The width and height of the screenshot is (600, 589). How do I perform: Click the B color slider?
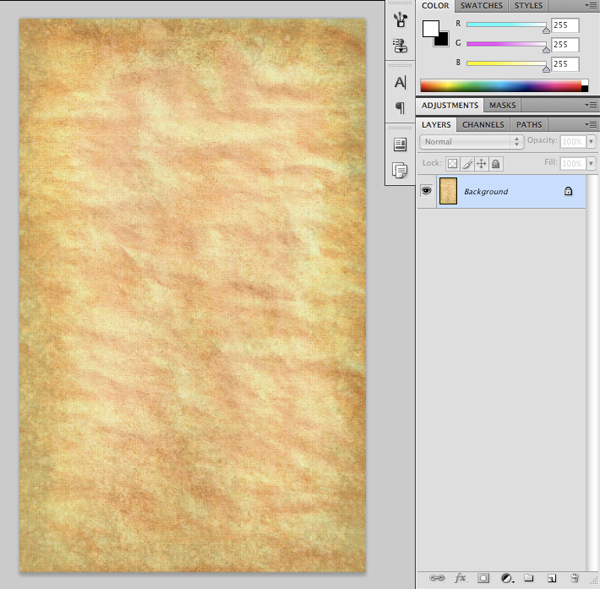click(506, 64)
